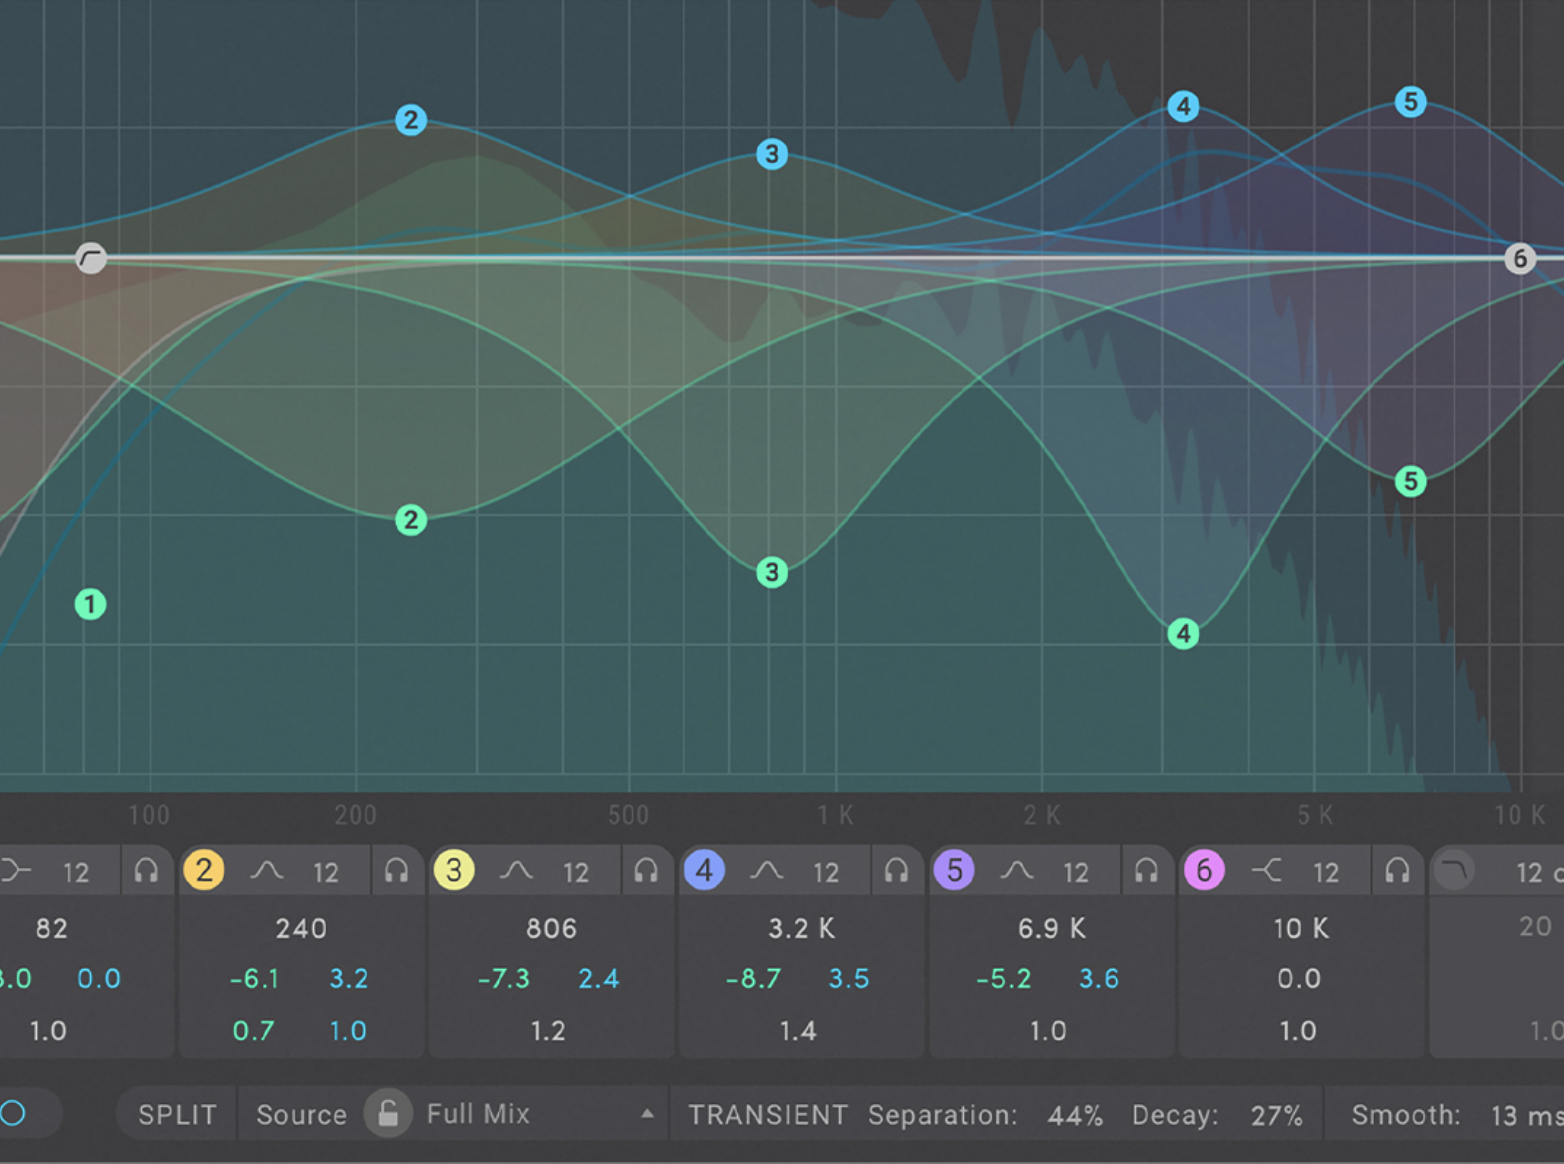Adjust the Smooth value 13 ms
1564x1164 pixels.
pyautogui.click(x=1526, y=1116)
